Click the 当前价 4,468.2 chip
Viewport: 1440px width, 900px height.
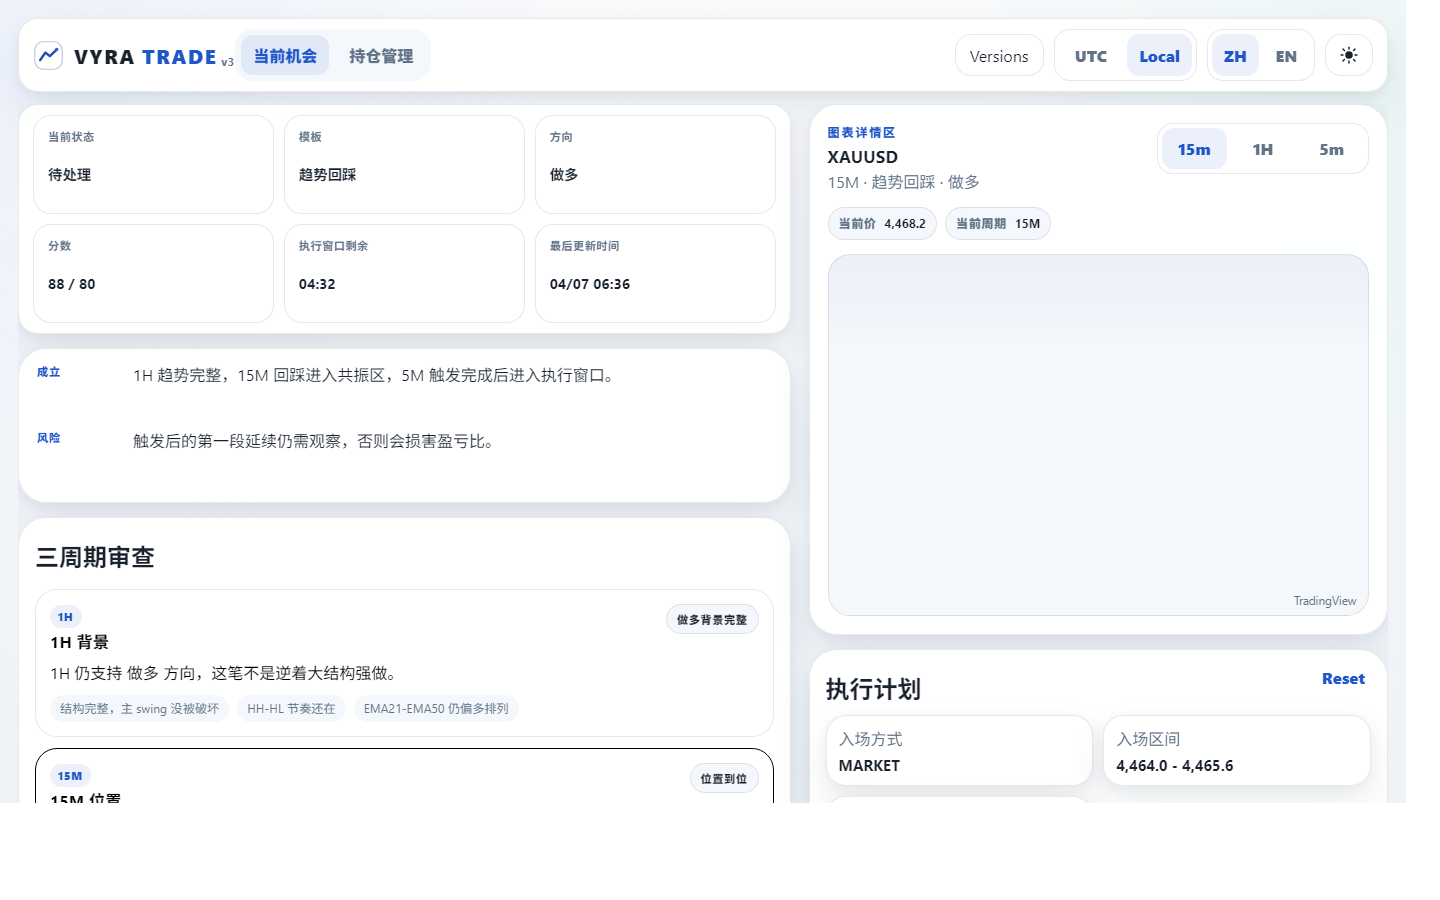(x=882, y=223)
